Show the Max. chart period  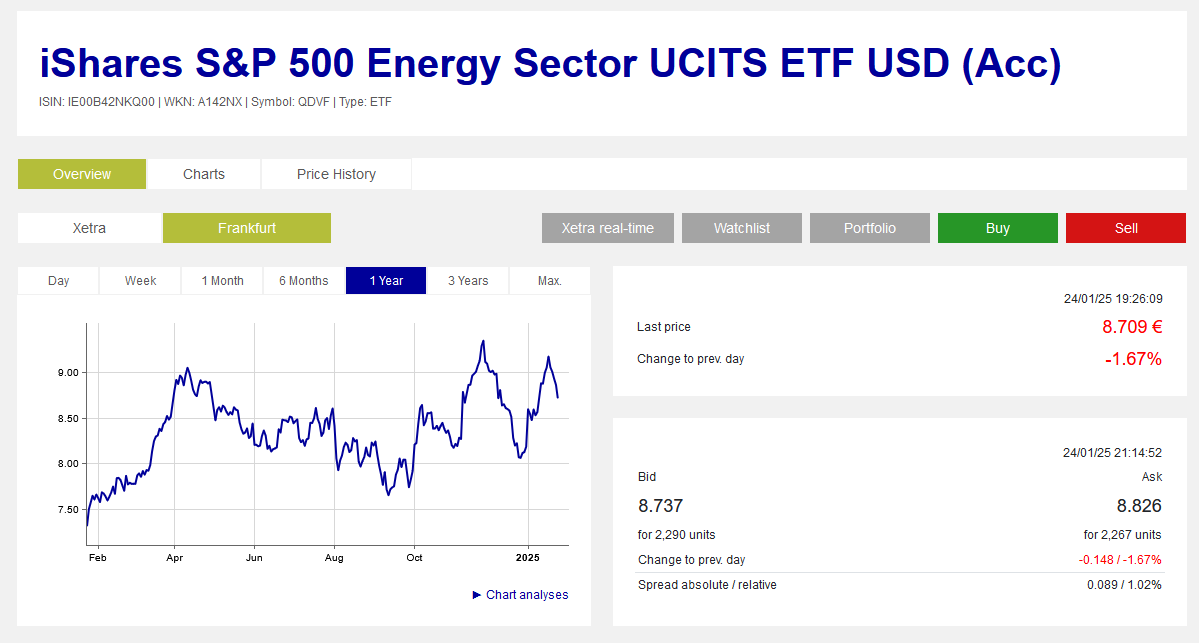pos(550,281)
